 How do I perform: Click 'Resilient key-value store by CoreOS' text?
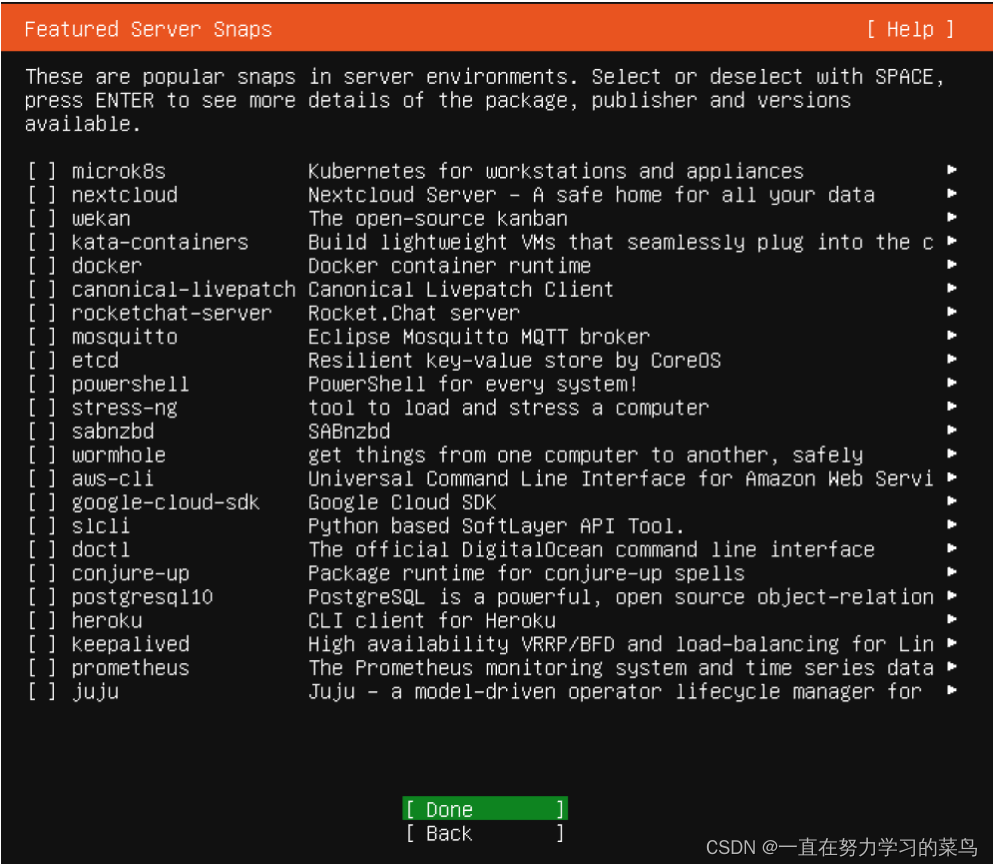click(514, 361)
